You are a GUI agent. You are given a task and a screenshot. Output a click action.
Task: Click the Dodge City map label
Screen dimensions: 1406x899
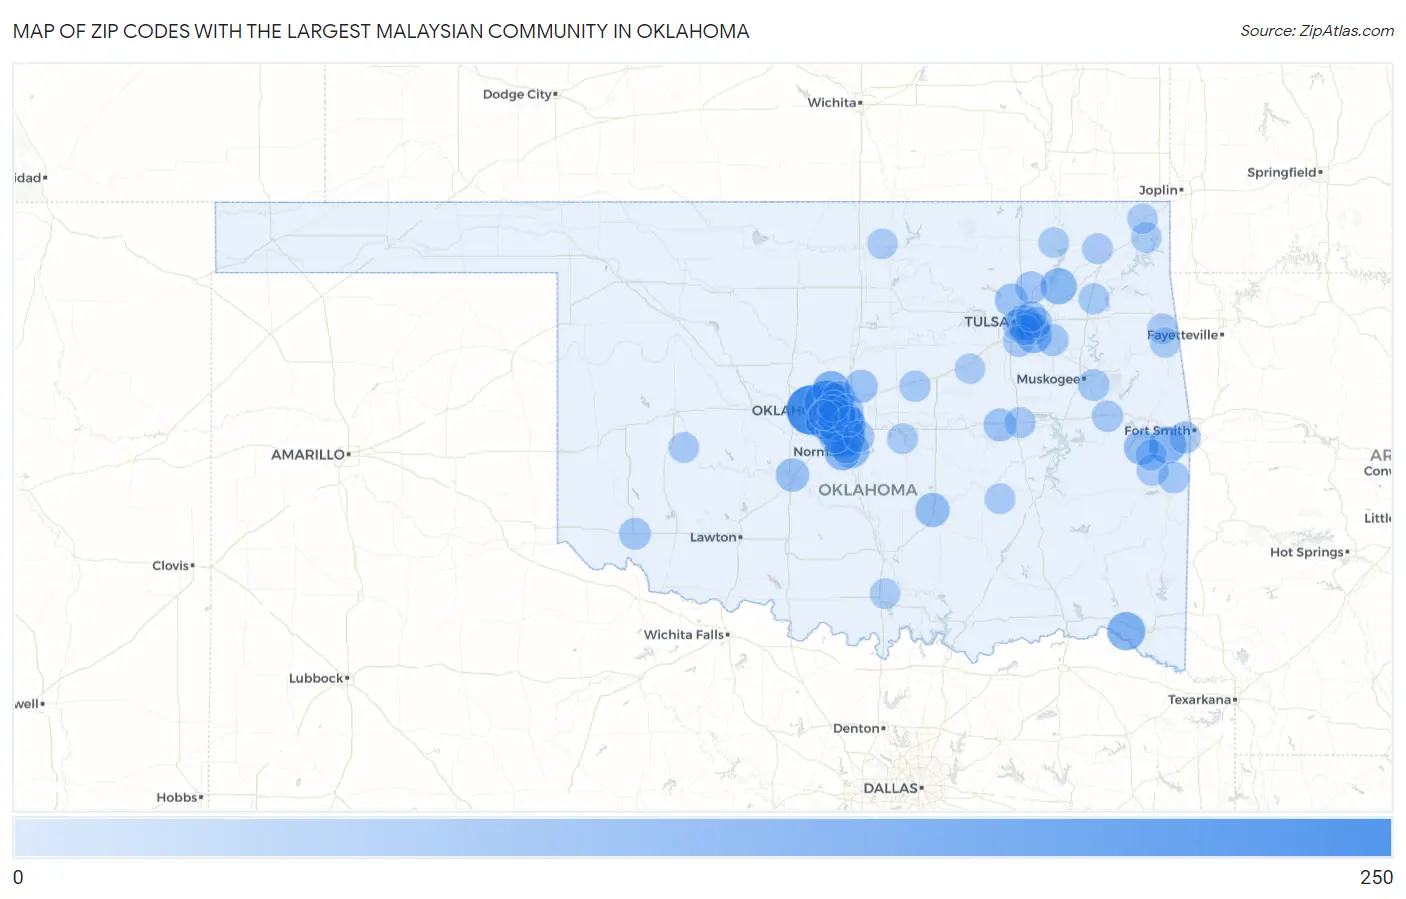(517, 94)
